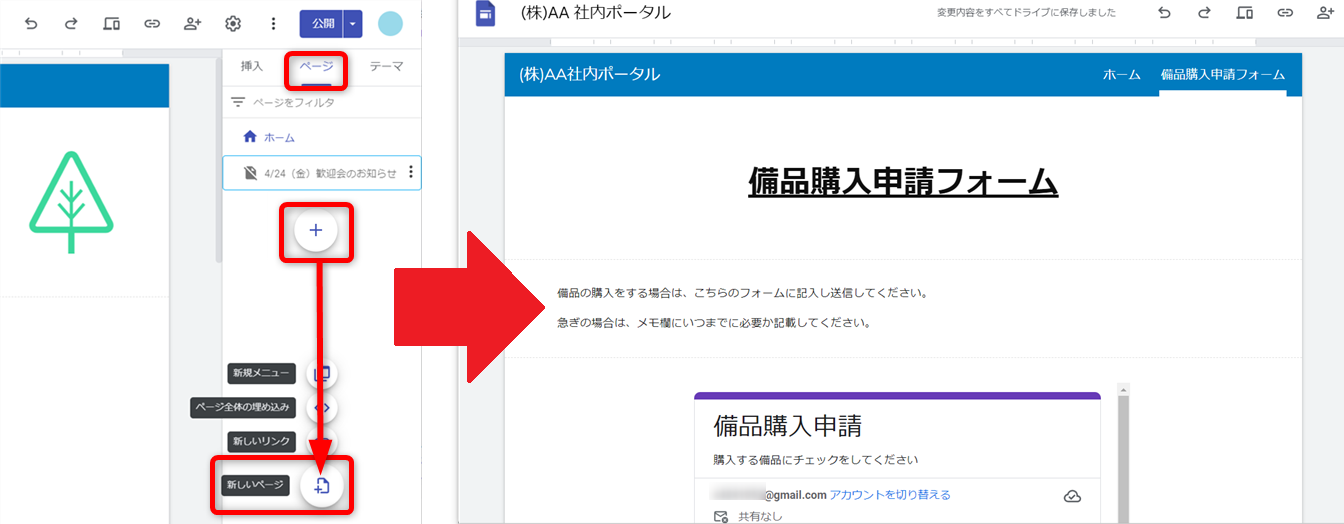
Task: Click the round plus add-page button
Action: pyautogui.click(x=316, y=231)
